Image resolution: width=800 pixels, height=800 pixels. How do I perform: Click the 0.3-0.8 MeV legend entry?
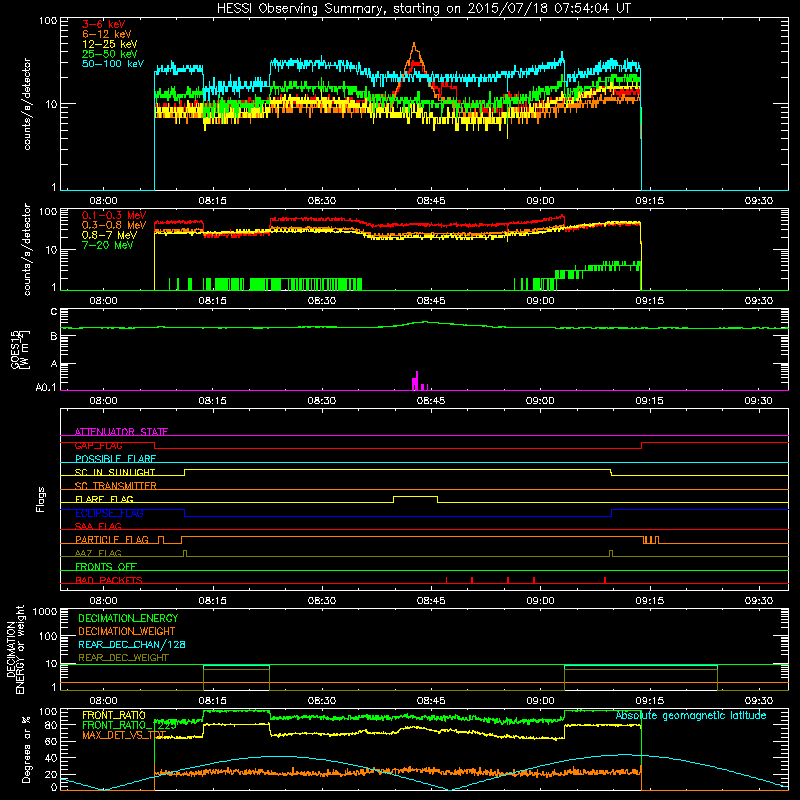pyautogui.click(x=114, y=225)
